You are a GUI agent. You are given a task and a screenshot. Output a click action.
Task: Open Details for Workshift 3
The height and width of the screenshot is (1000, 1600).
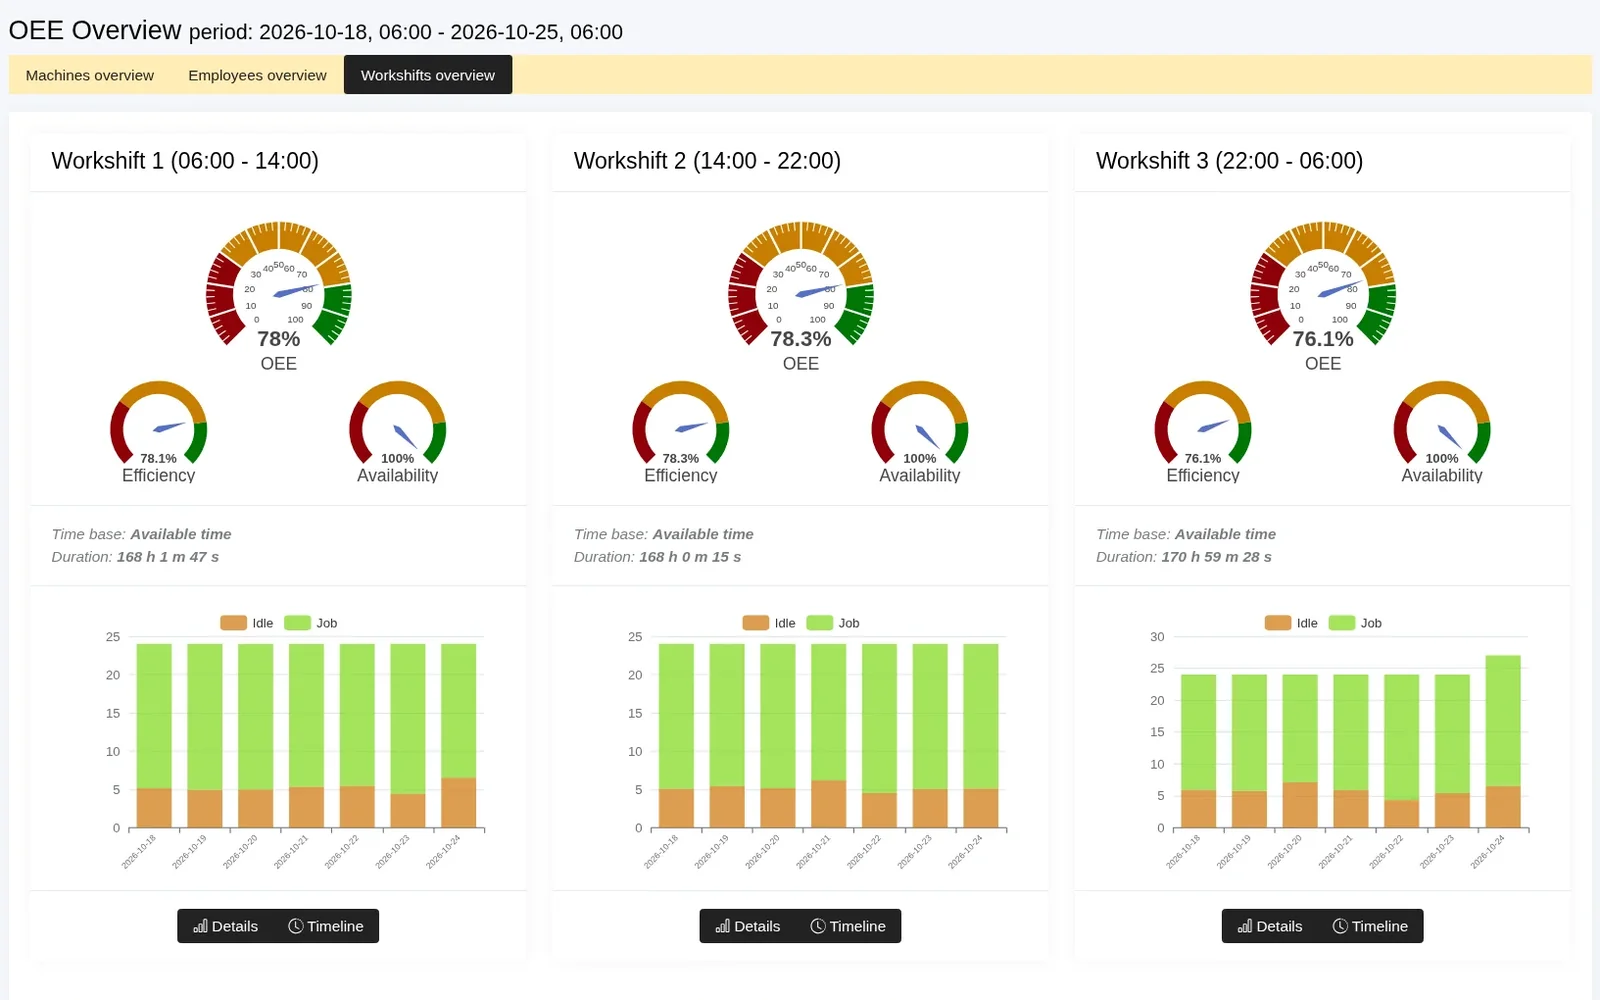[1270, 926]
